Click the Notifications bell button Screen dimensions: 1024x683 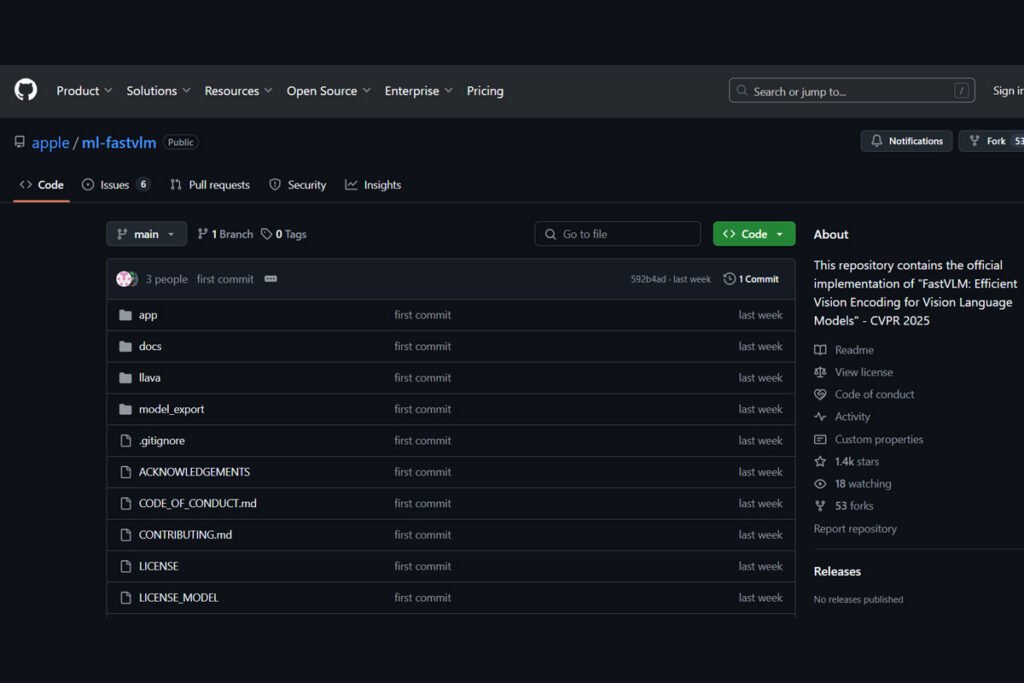click(x=906, y=141)
